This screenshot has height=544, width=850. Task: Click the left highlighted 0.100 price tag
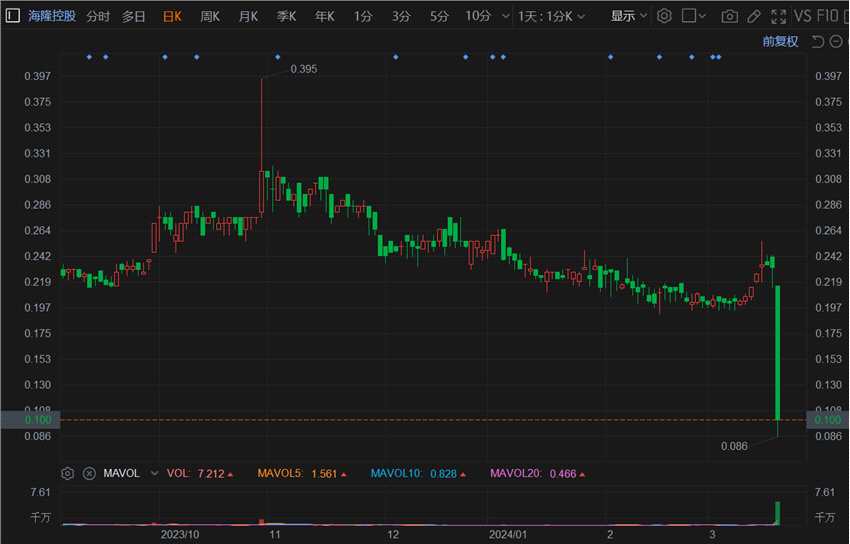[30, 420]
